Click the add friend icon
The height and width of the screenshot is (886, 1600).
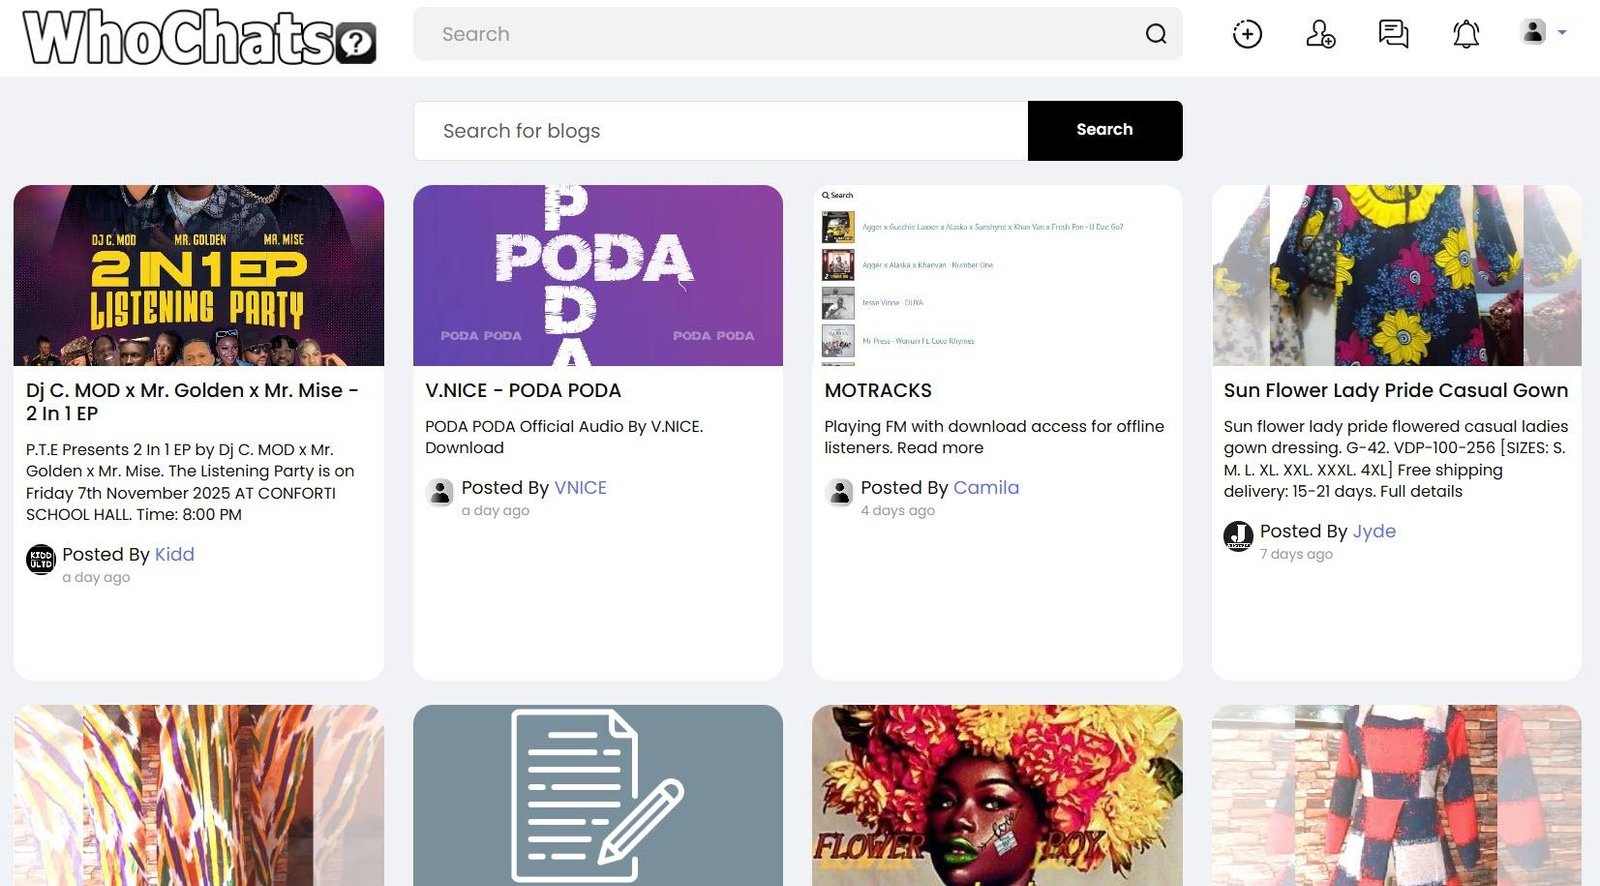[x=1320, y=34]
